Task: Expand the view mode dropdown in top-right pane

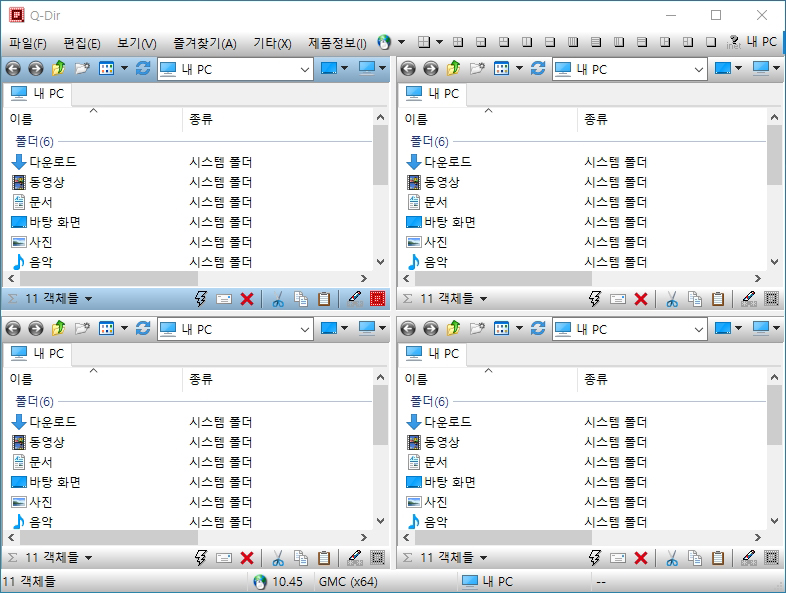Action: [519, 68]
